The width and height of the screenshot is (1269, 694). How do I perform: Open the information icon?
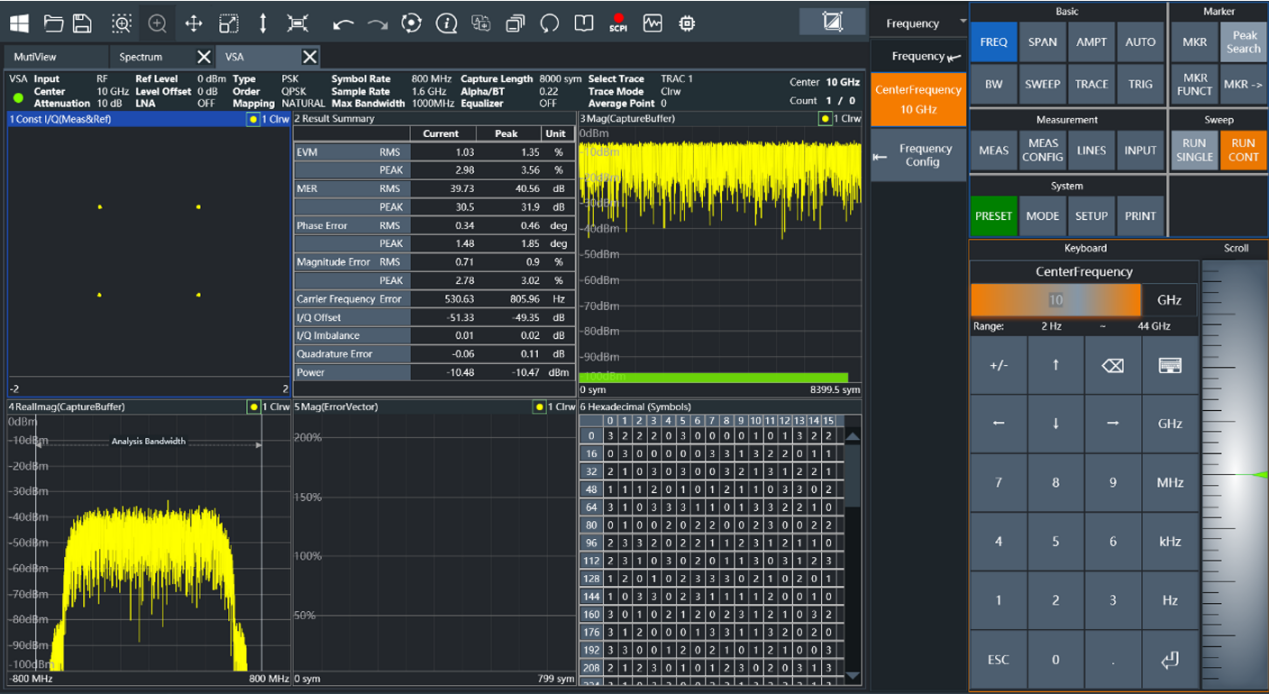446,22
